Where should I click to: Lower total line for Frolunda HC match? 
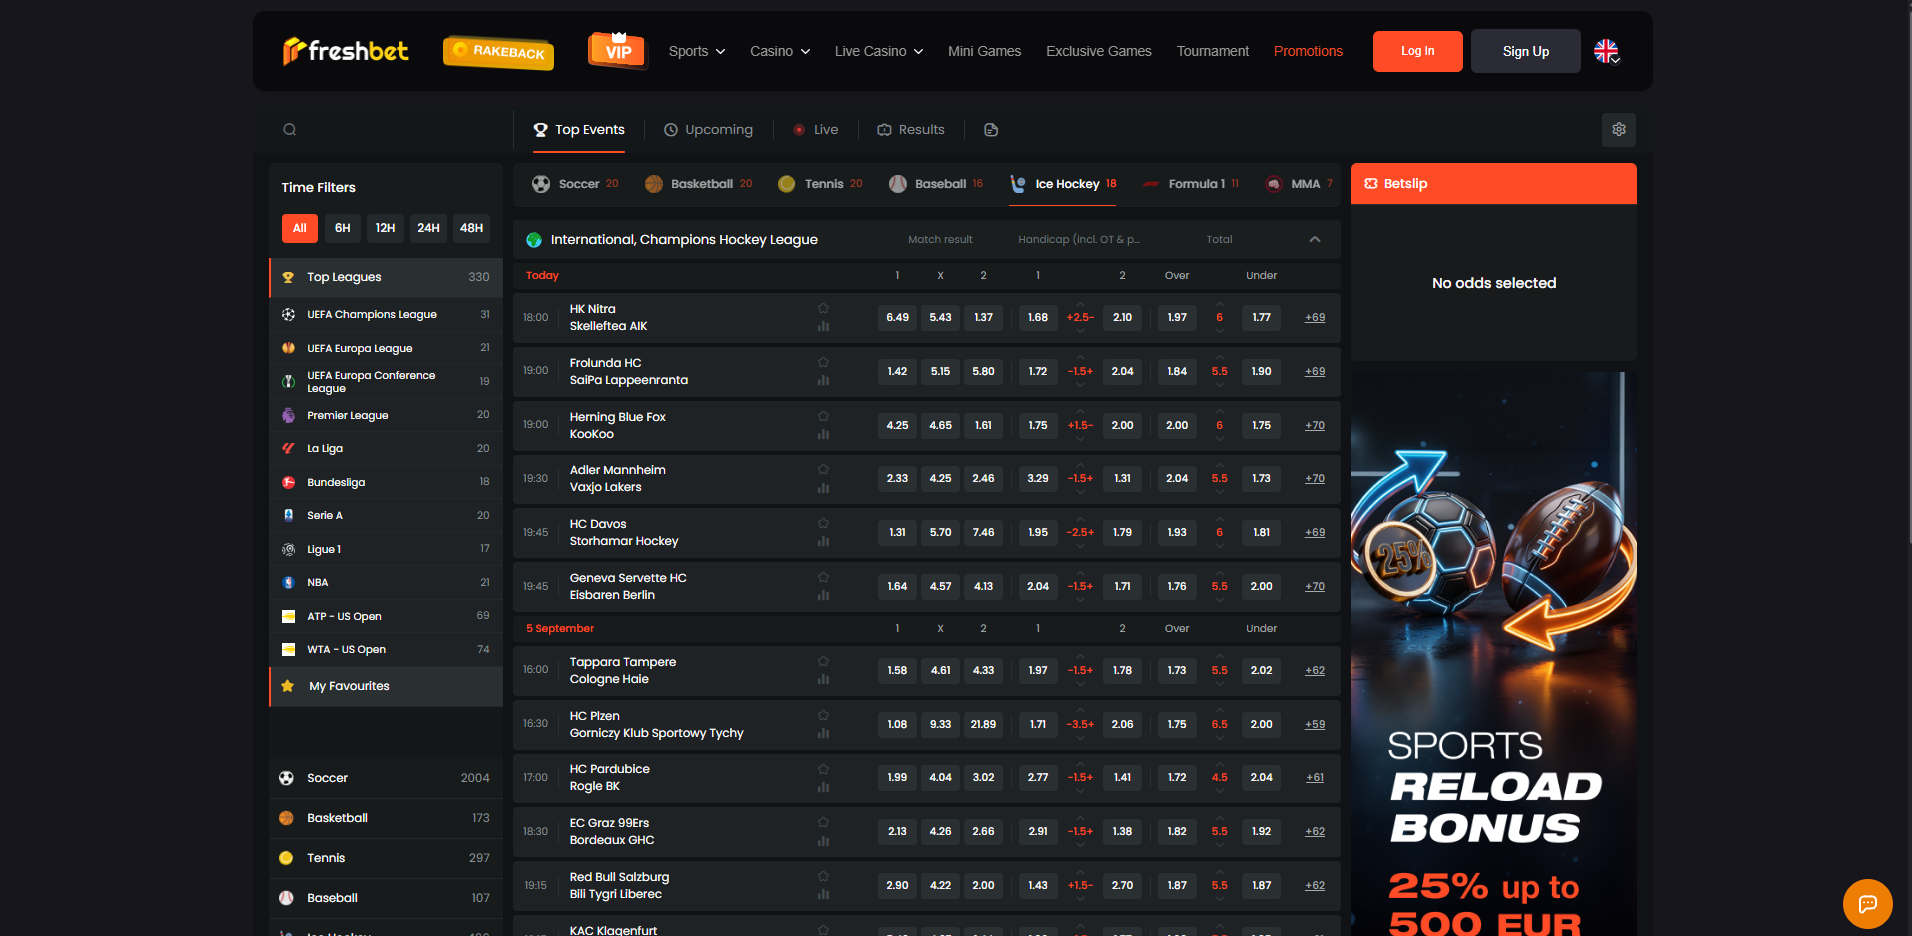click(1219, 385)
